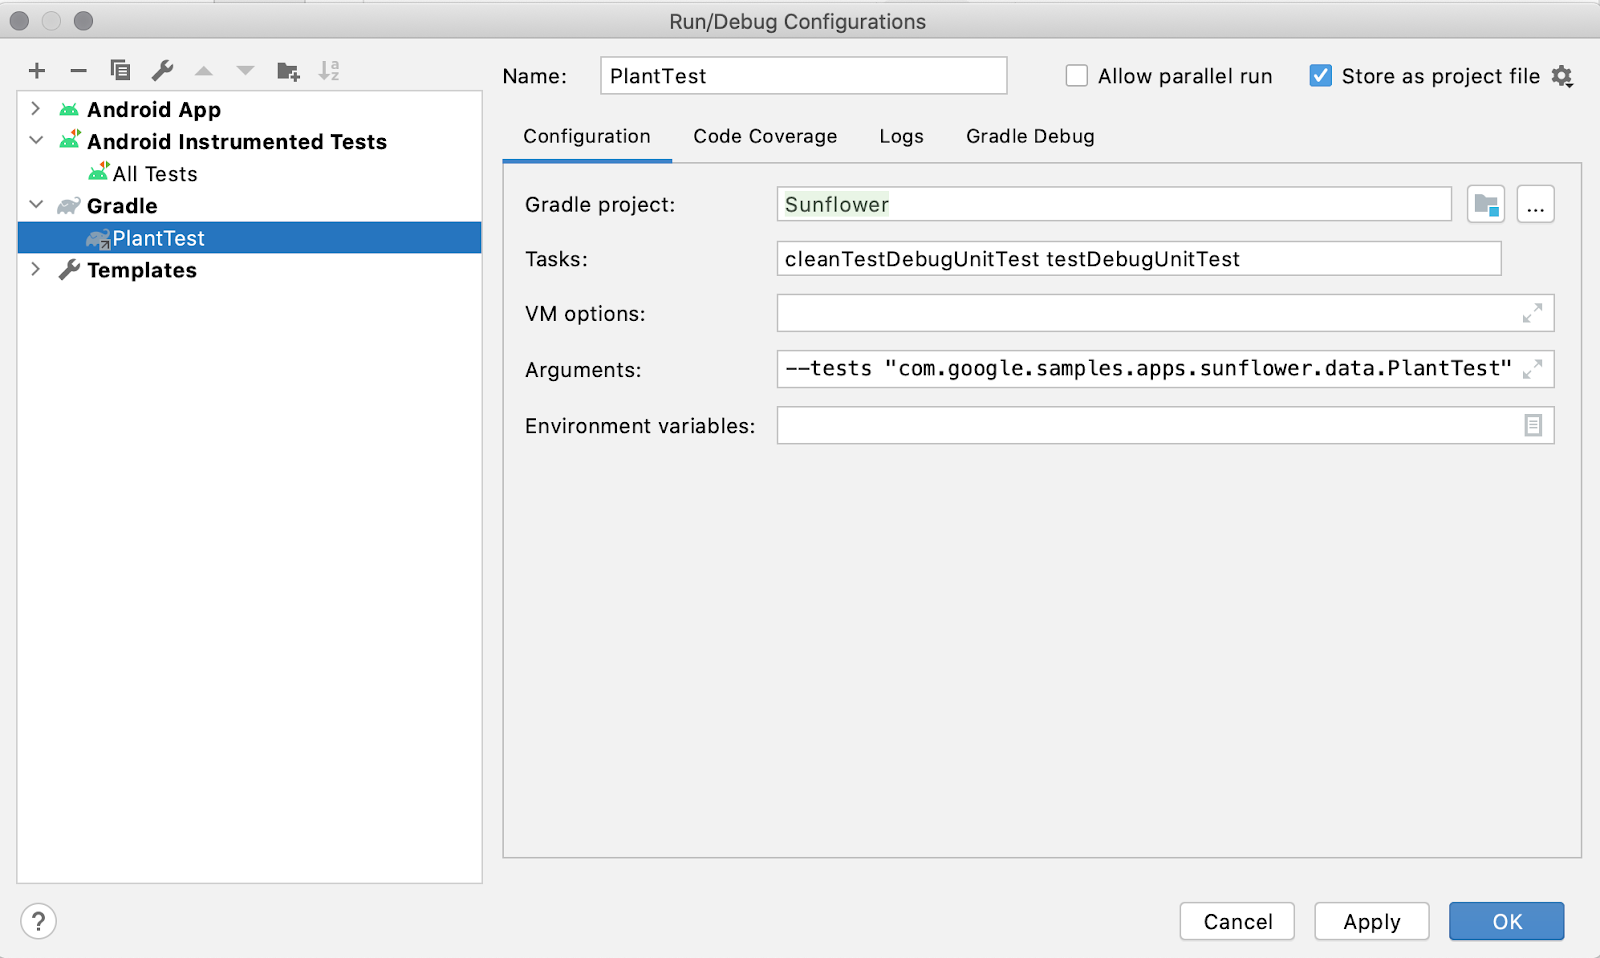
Task: Switch to the Code Coverage tab
Action: pos(764,136)
